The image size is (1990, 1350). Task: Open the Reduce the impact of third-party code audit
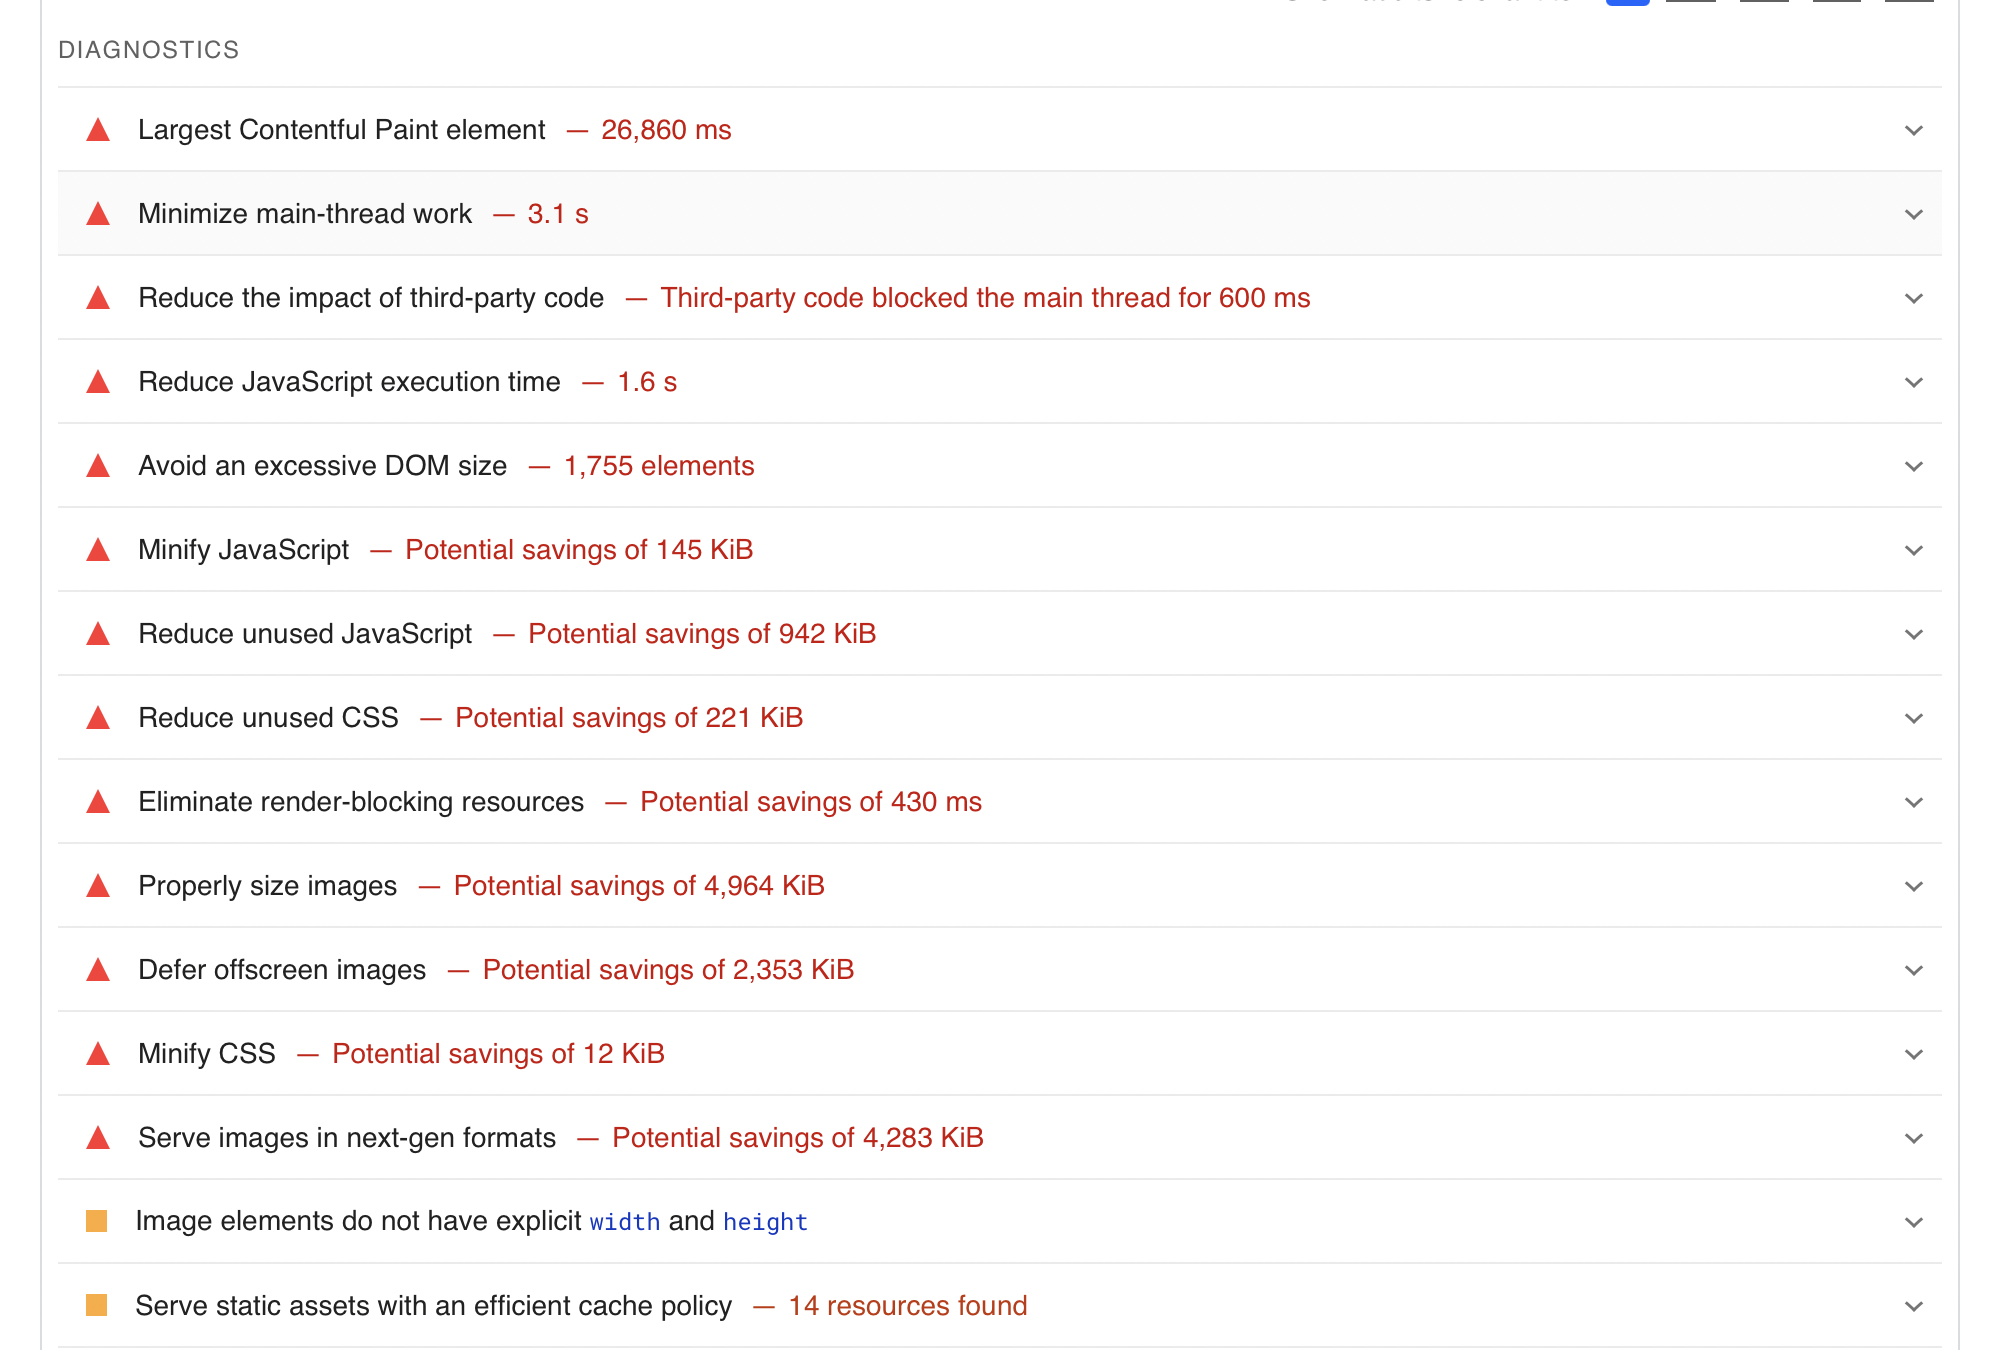tap(371, 298)
